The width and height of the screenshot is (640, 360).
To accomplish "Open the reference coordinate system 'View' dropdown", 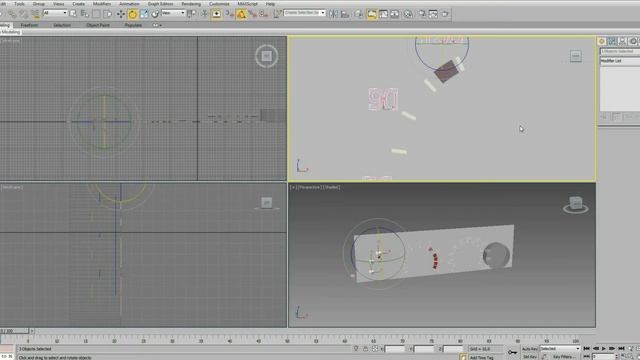I will pyautogui.click(x=173, y=13).
